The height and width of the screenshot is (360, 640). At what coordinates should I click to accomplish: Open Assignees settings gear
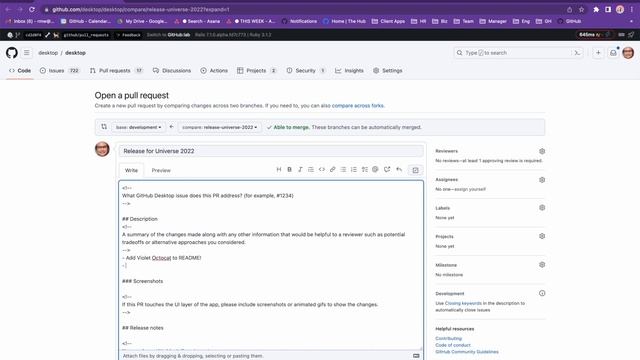(x=542, y=180)
